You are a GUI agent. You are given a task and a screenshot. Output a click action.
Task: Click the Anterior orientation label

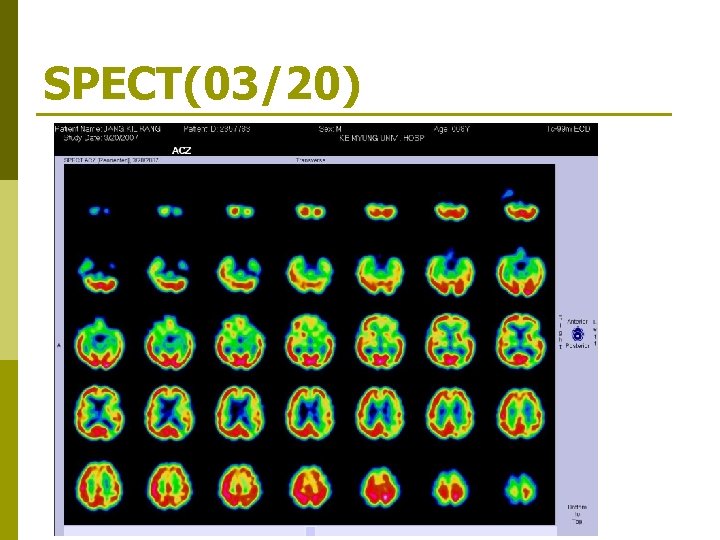click(577, 322)
